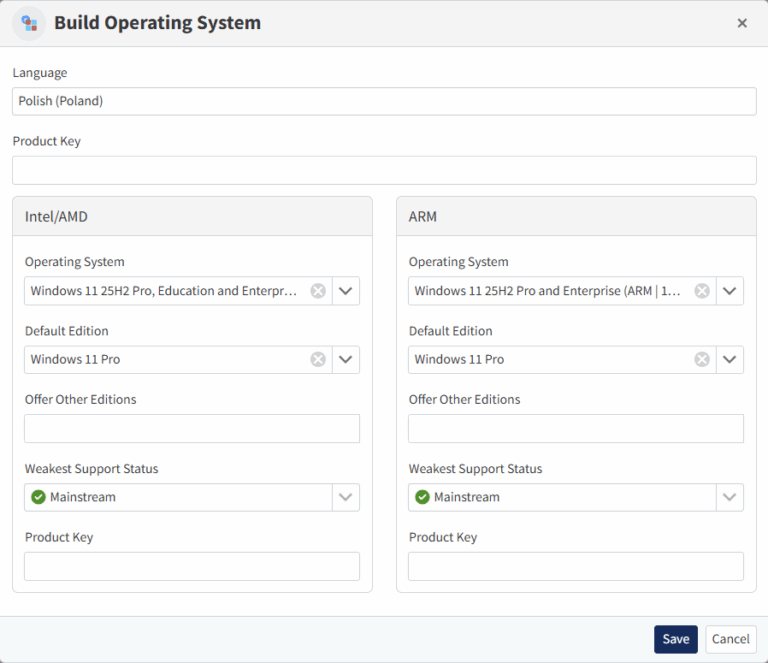The image size is (768, 663).
Task: Expand the ARM Operating System dropdown arrow
Action: (x=730, y=291)
